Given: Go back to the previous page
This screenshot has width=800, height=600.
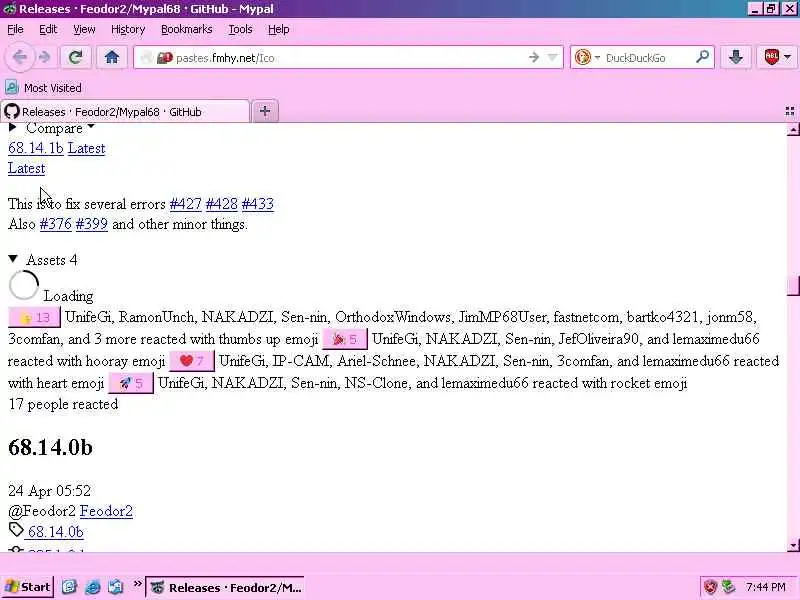Looking at the screenshot, I should point(19,57).
